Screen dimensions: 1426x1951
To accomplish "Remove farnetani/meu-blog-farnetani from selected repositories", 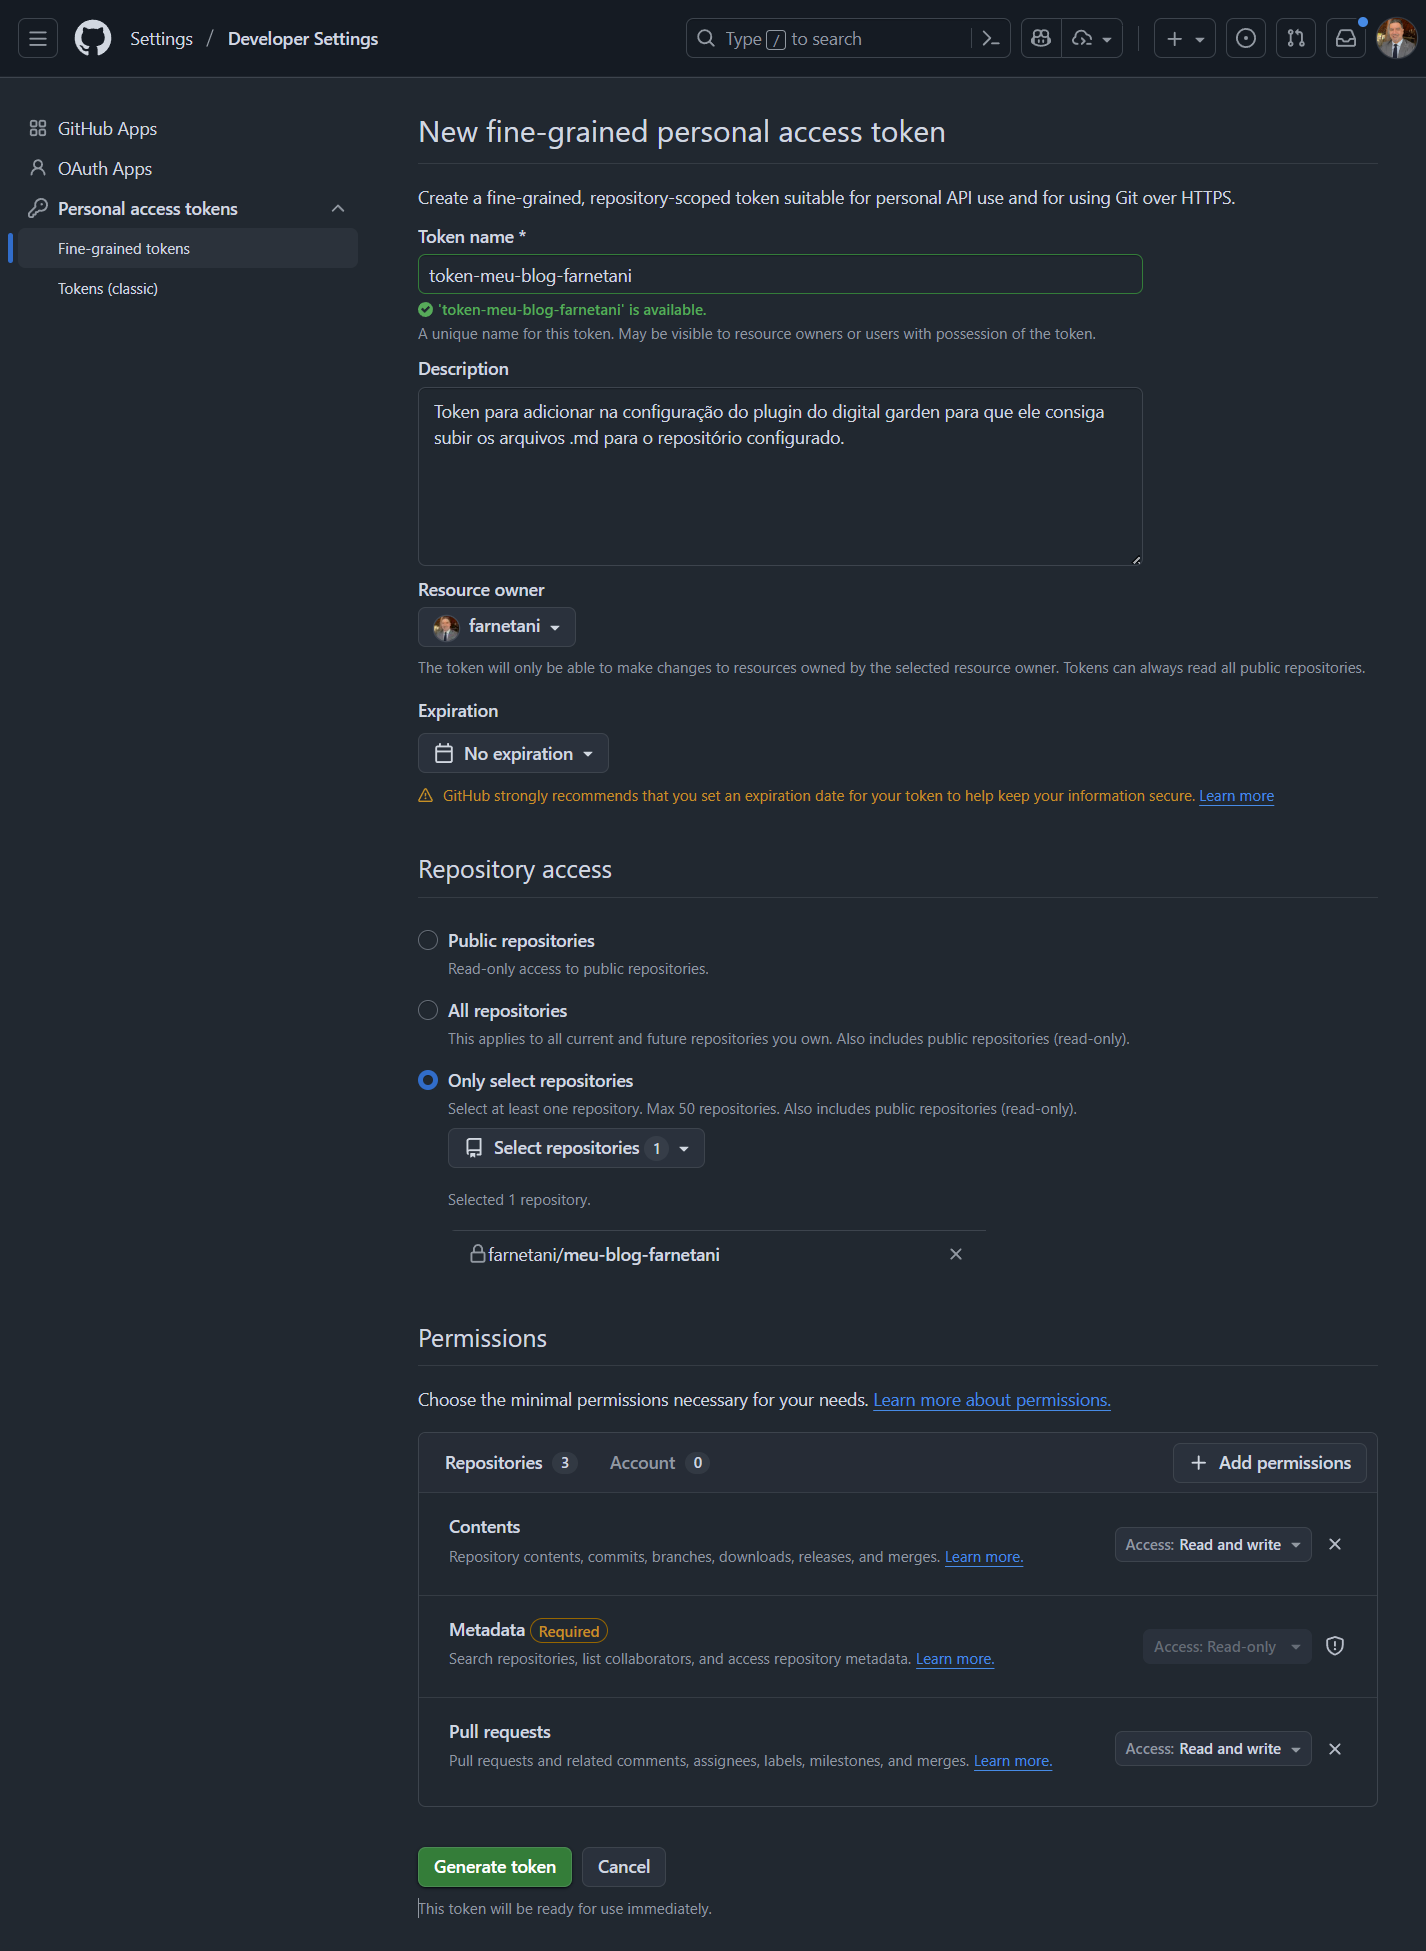I will tap(956, 1254).
